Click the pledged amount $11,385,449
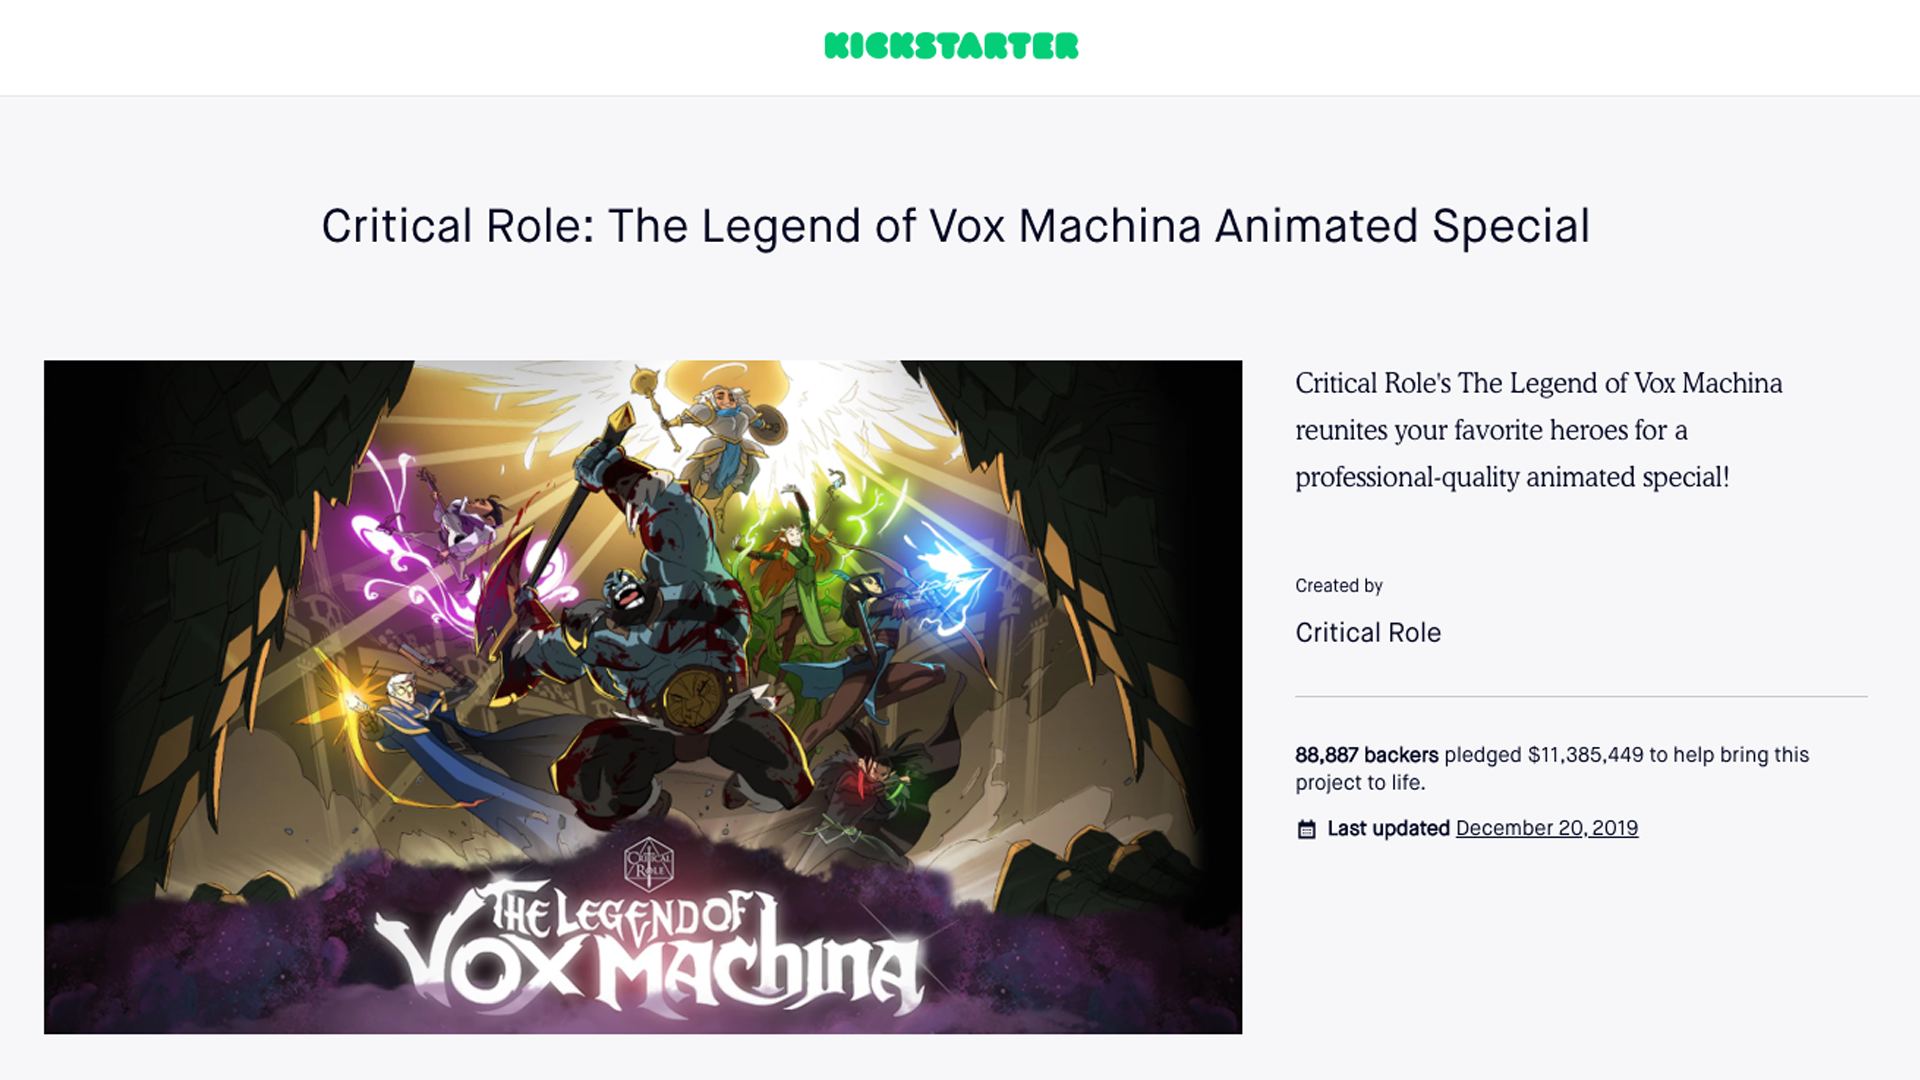This screenshot has height=1080, width=1920. click(1585, 755)
